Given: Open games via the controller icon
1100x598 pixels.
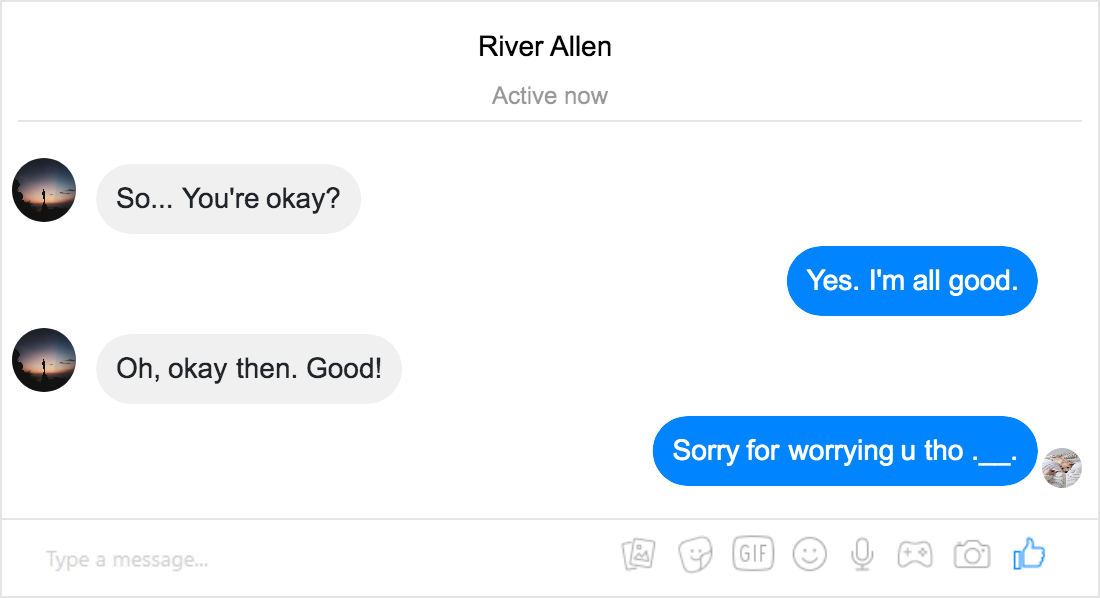Looking at the screenshot, I should (915, 554).
